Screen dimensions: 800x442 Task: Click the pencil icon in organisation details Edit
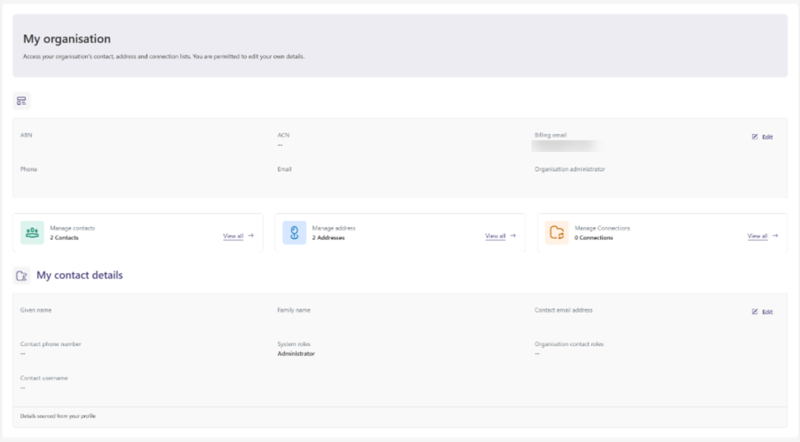click(755, 137)
